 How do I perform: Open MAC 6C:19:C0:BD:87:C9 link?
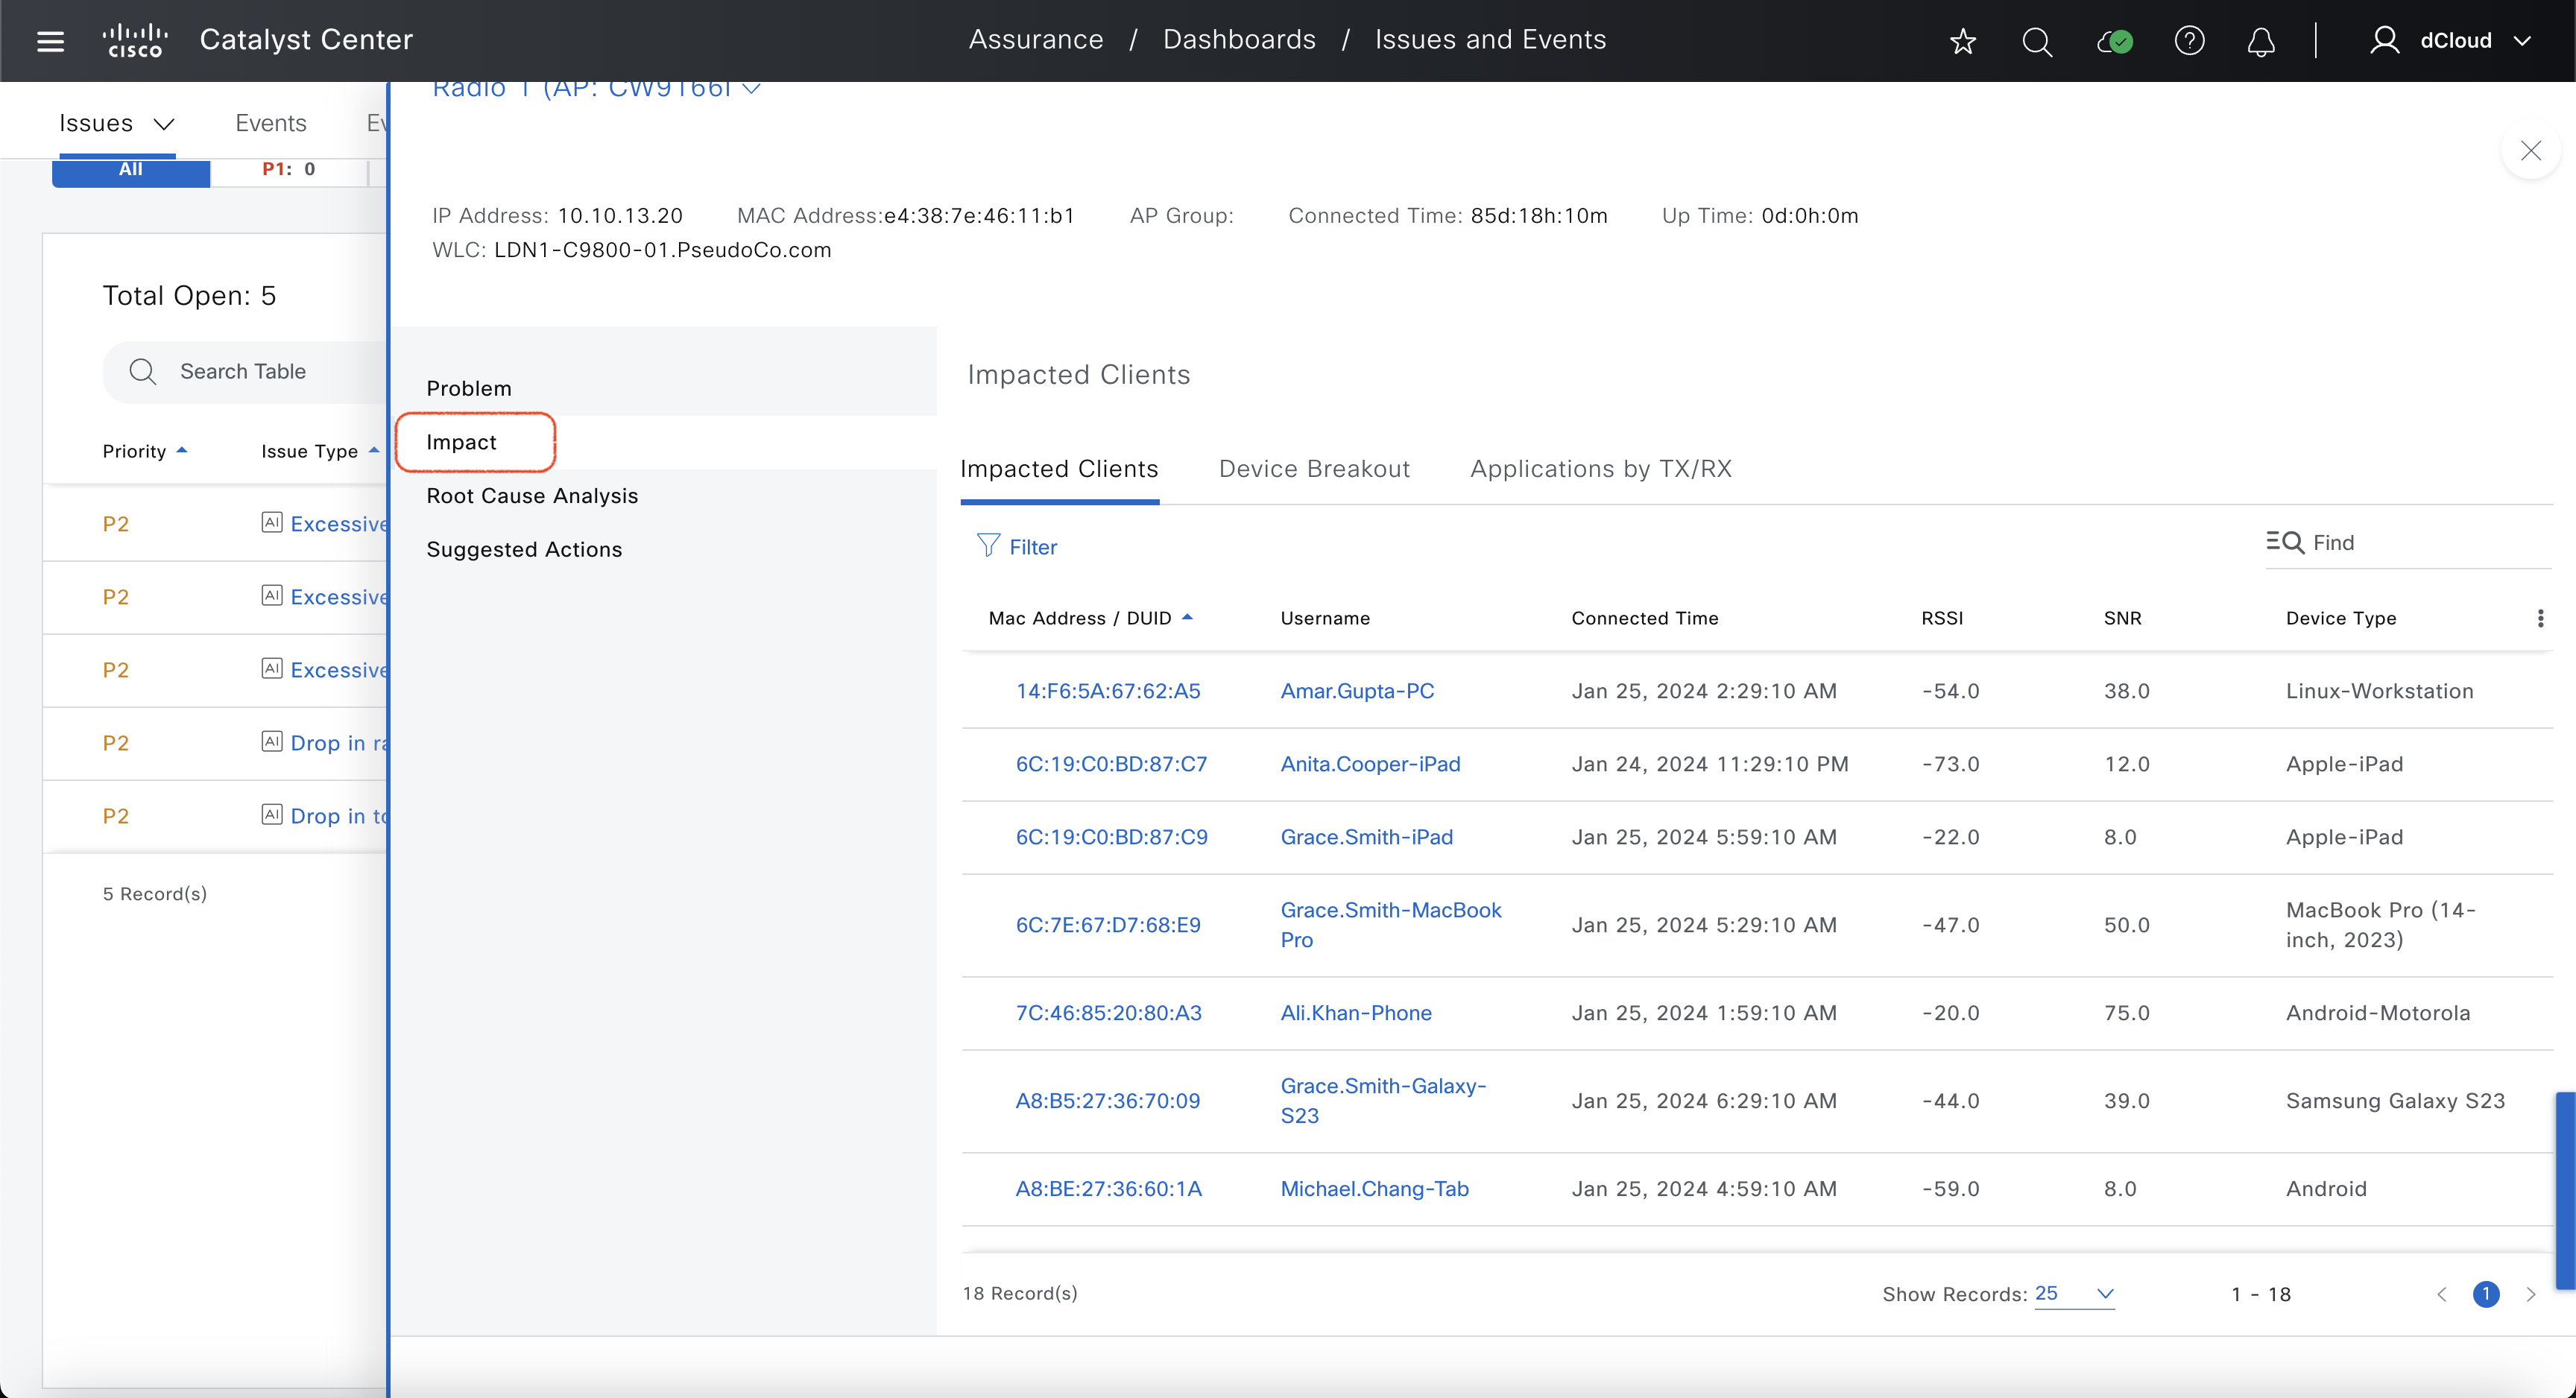[1111, 837]
